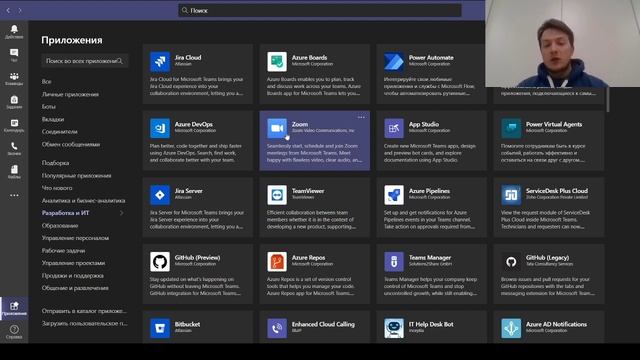
Task: Open more apps ellipsis in the sidebar
Action: tap(14, 196)
